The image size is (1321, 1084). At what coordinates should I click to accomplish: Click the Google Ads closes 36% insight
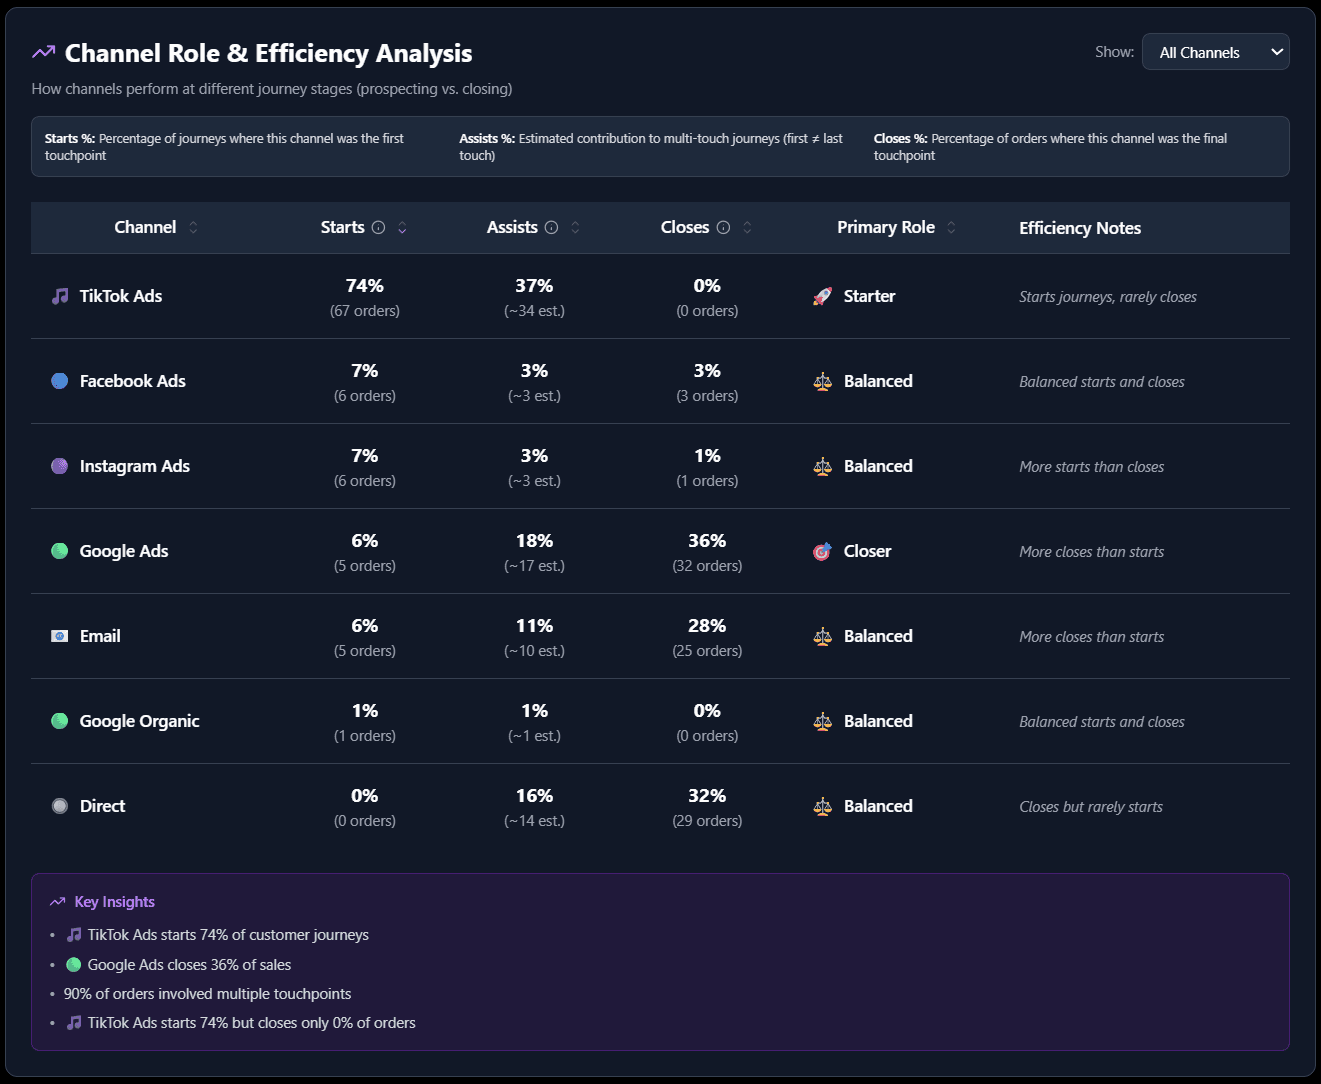click(x=188, y=964)
